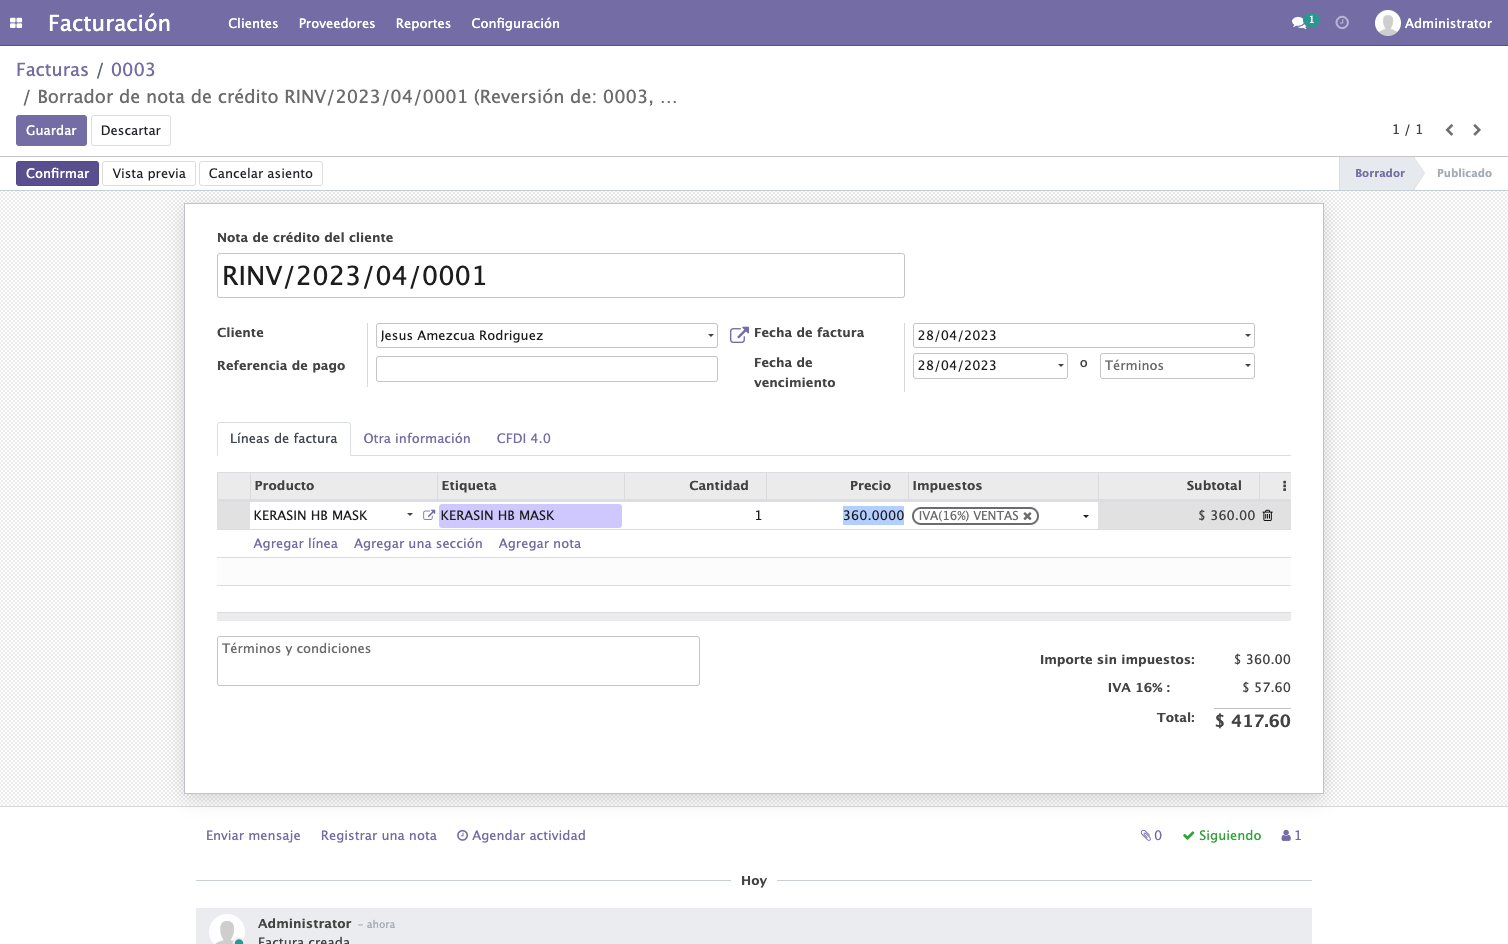
Task: Open the Clientes menu
Action: [253, 23]
